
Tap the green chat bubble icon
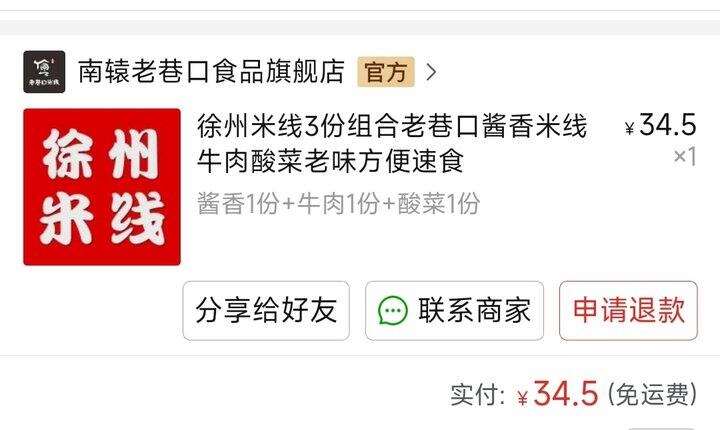click(x=393, y=311)
